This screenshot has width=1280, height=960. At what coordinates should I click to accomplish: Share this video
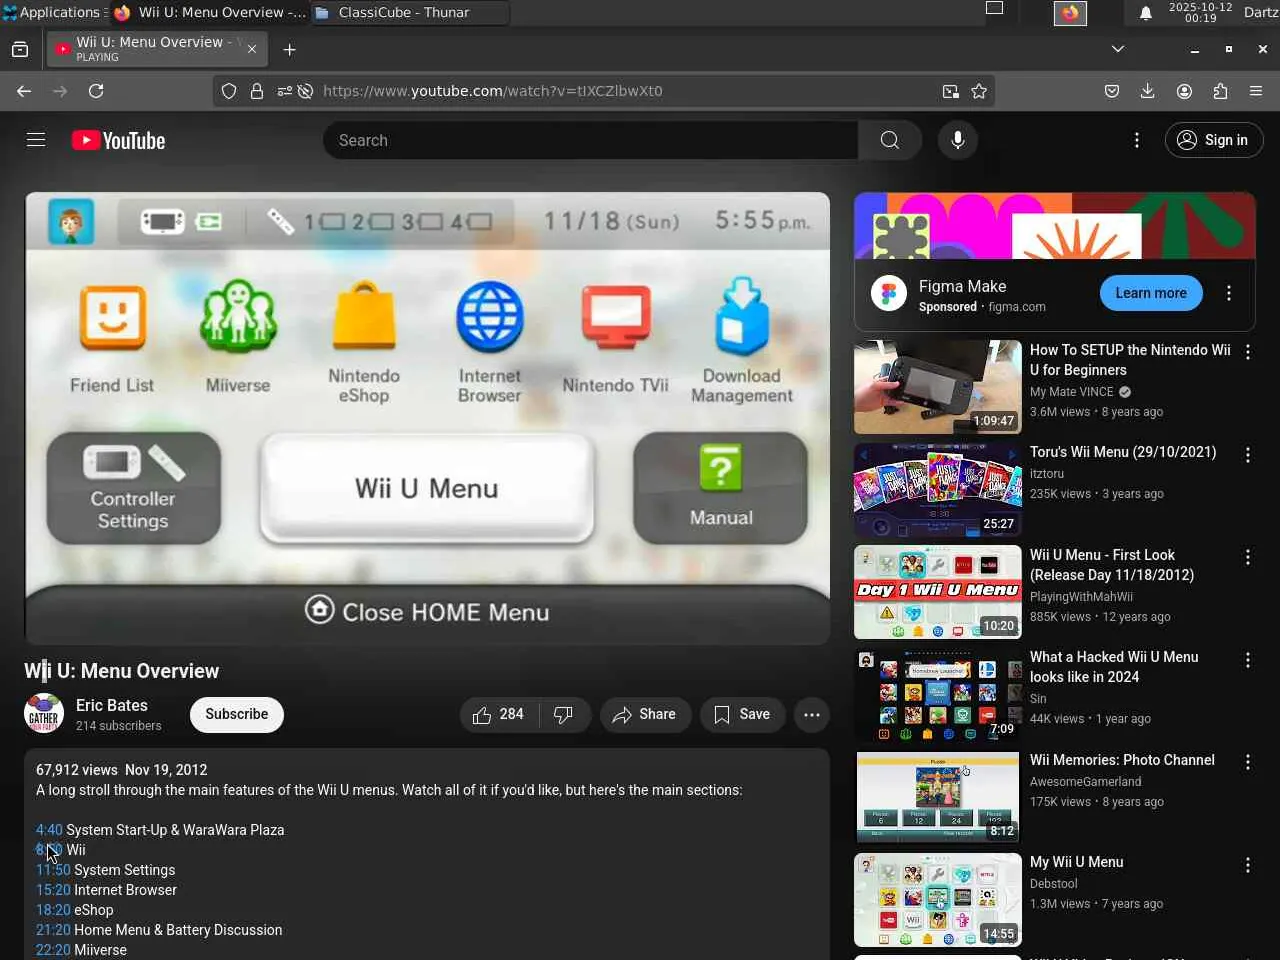645,714
